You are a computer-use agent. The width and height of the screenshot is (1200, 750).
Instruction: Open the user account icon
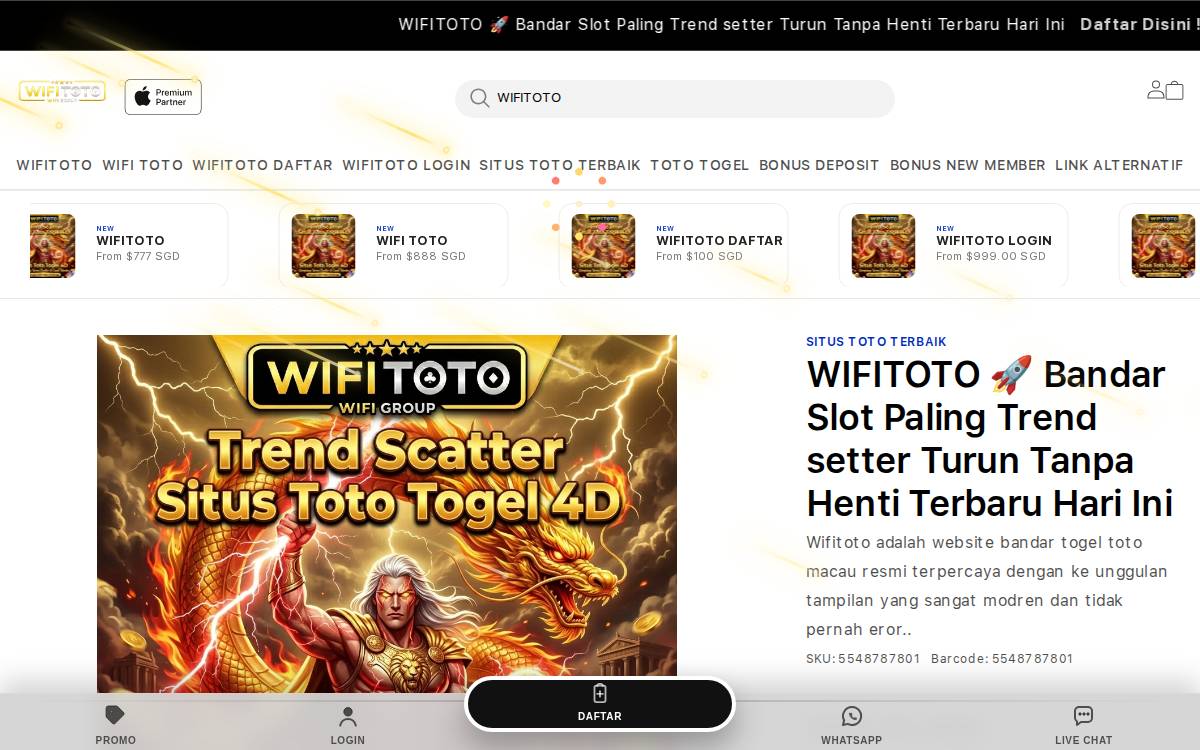coord(1156,90)
